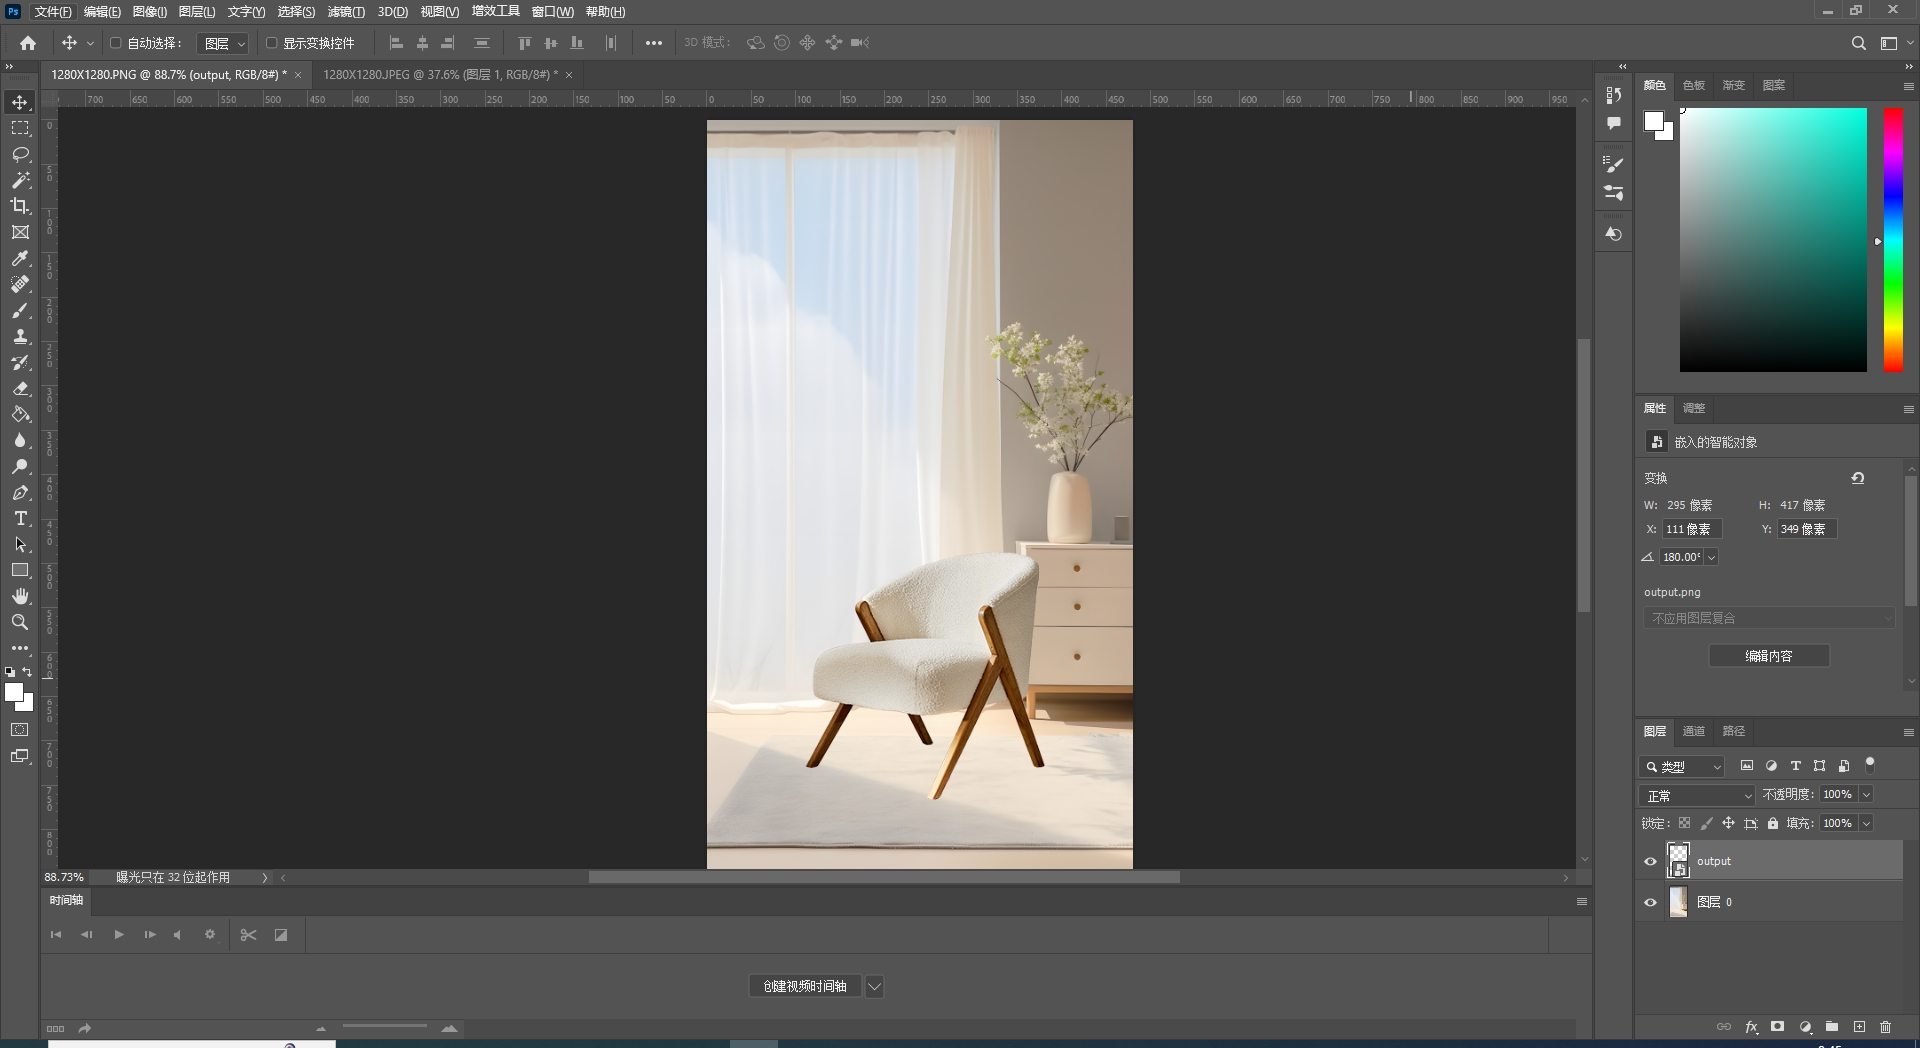Select the Pen tool

pyautogui.click(x=20, y=492)
